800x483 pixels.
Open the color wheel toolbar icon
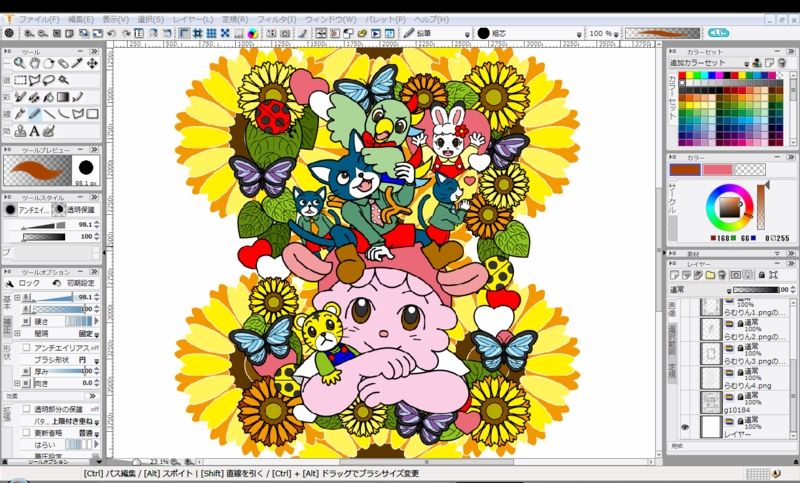(252, 34)
